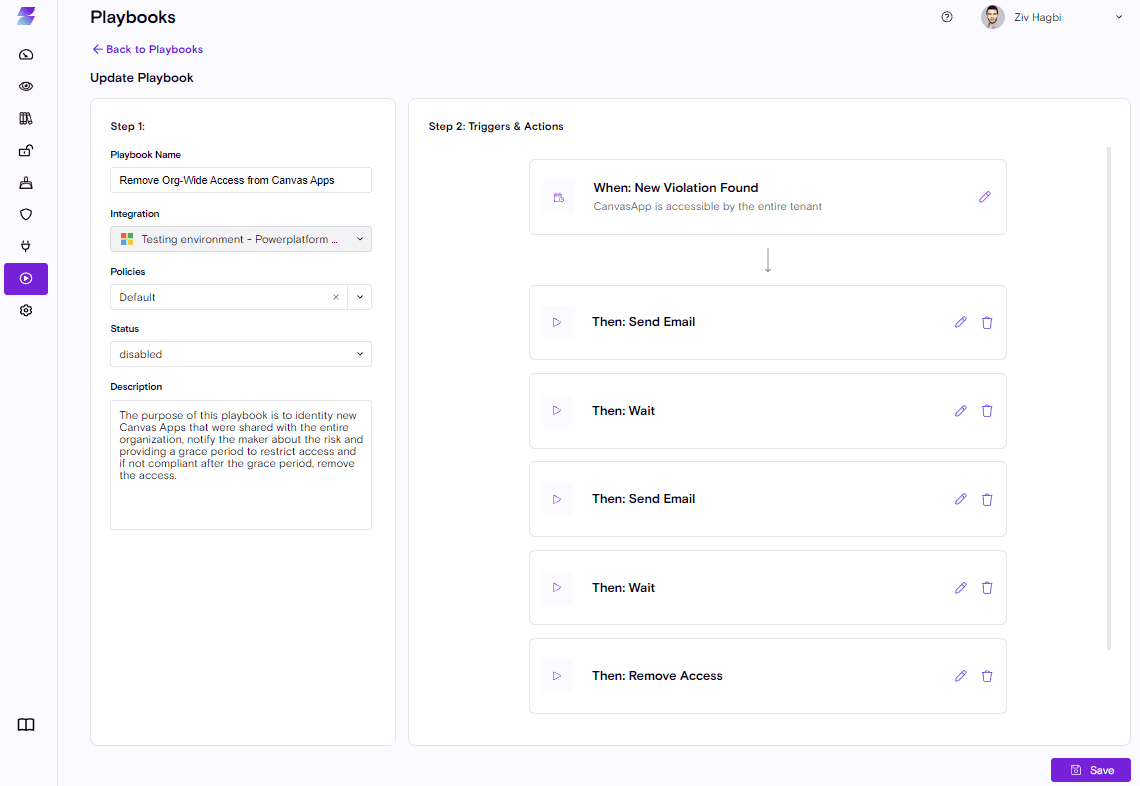Viewport: 1140px width, 786px height.
Task: Open the documentation book icon at sidebar bottom
Action: [x=26, y=725]
